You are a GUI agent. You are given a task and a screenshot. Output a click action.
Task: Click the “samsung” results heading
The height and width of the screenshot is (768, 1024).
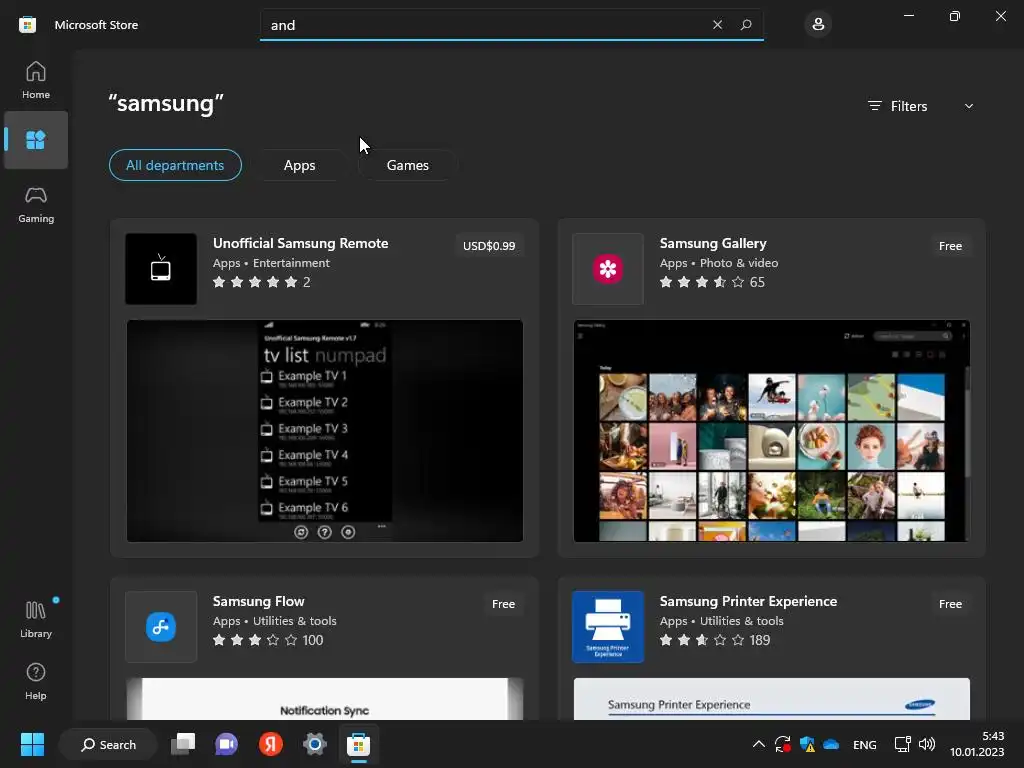pyautogui.click(x=166, y=103)
